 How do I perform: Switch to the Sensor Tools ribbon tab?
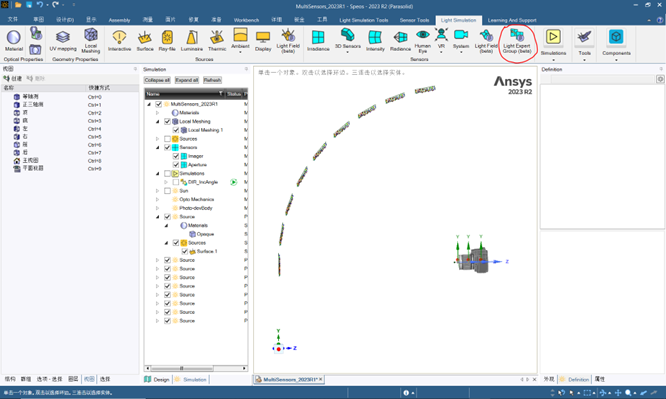pyautogui.click(x=414, y=20)
